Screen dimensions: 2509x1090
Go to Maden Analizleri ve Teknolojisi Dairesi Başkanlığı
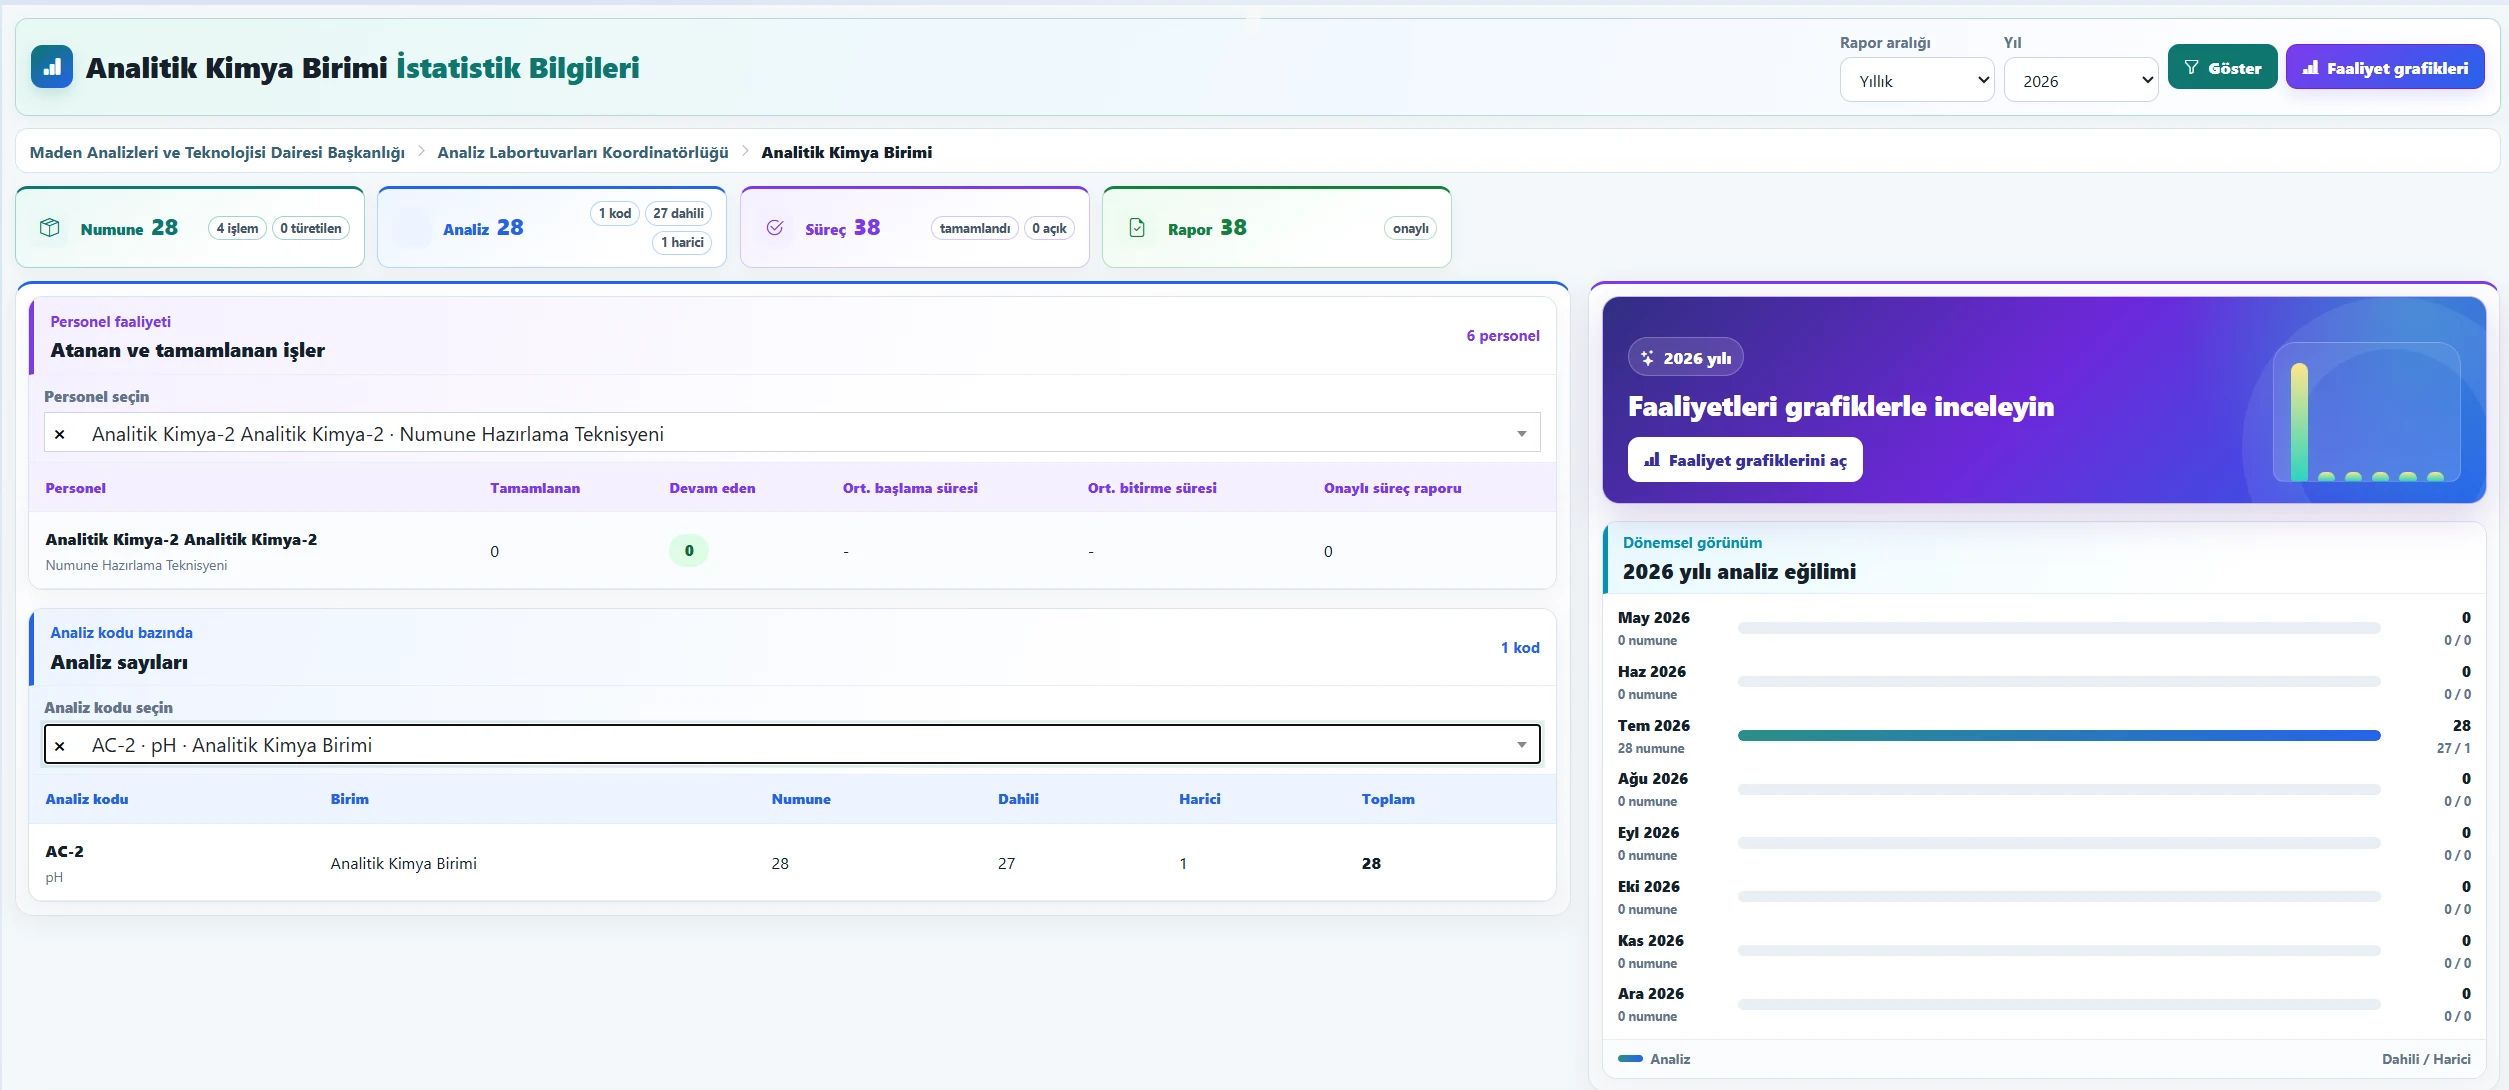click(x=217, y=152)
